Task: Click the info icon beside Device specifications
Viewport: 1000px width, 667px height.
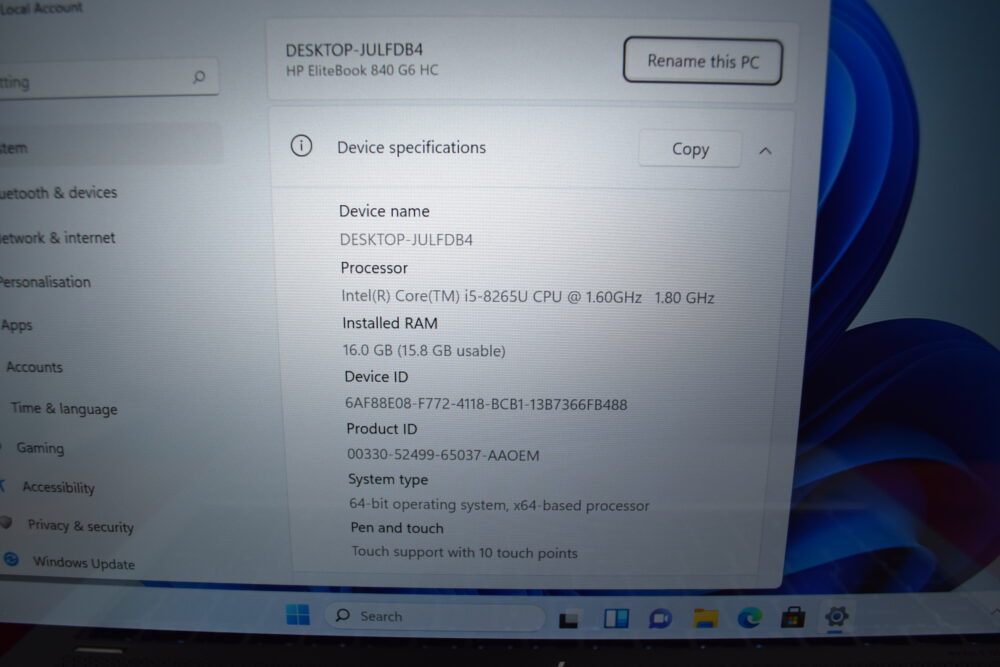Action: 301,146
